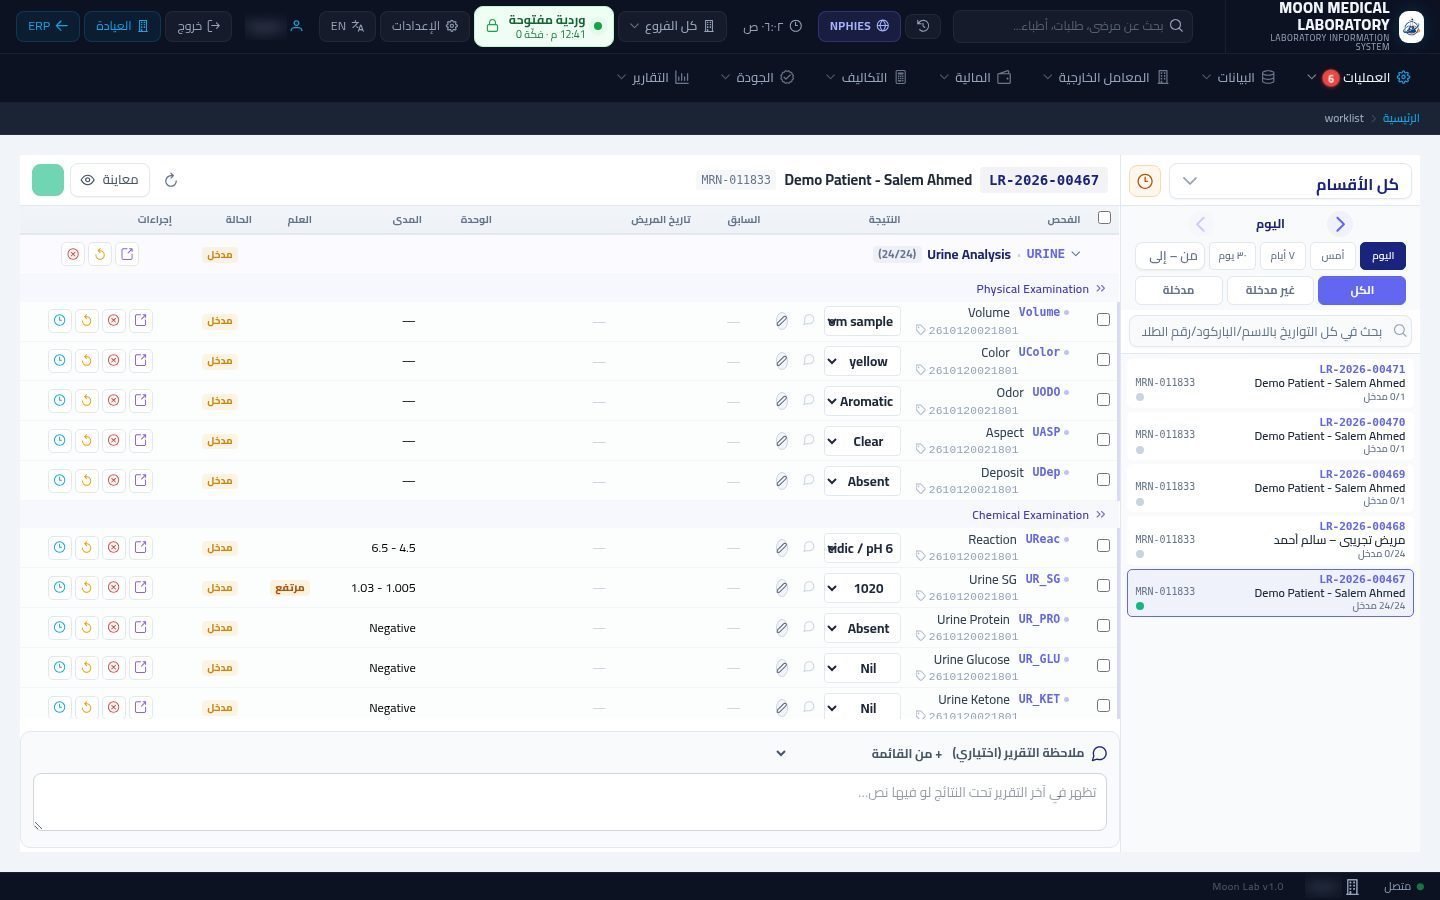Check the Urine Protein row checkbox
The width and height of the screenshot is (1440, 900).
coord(1103,626)
